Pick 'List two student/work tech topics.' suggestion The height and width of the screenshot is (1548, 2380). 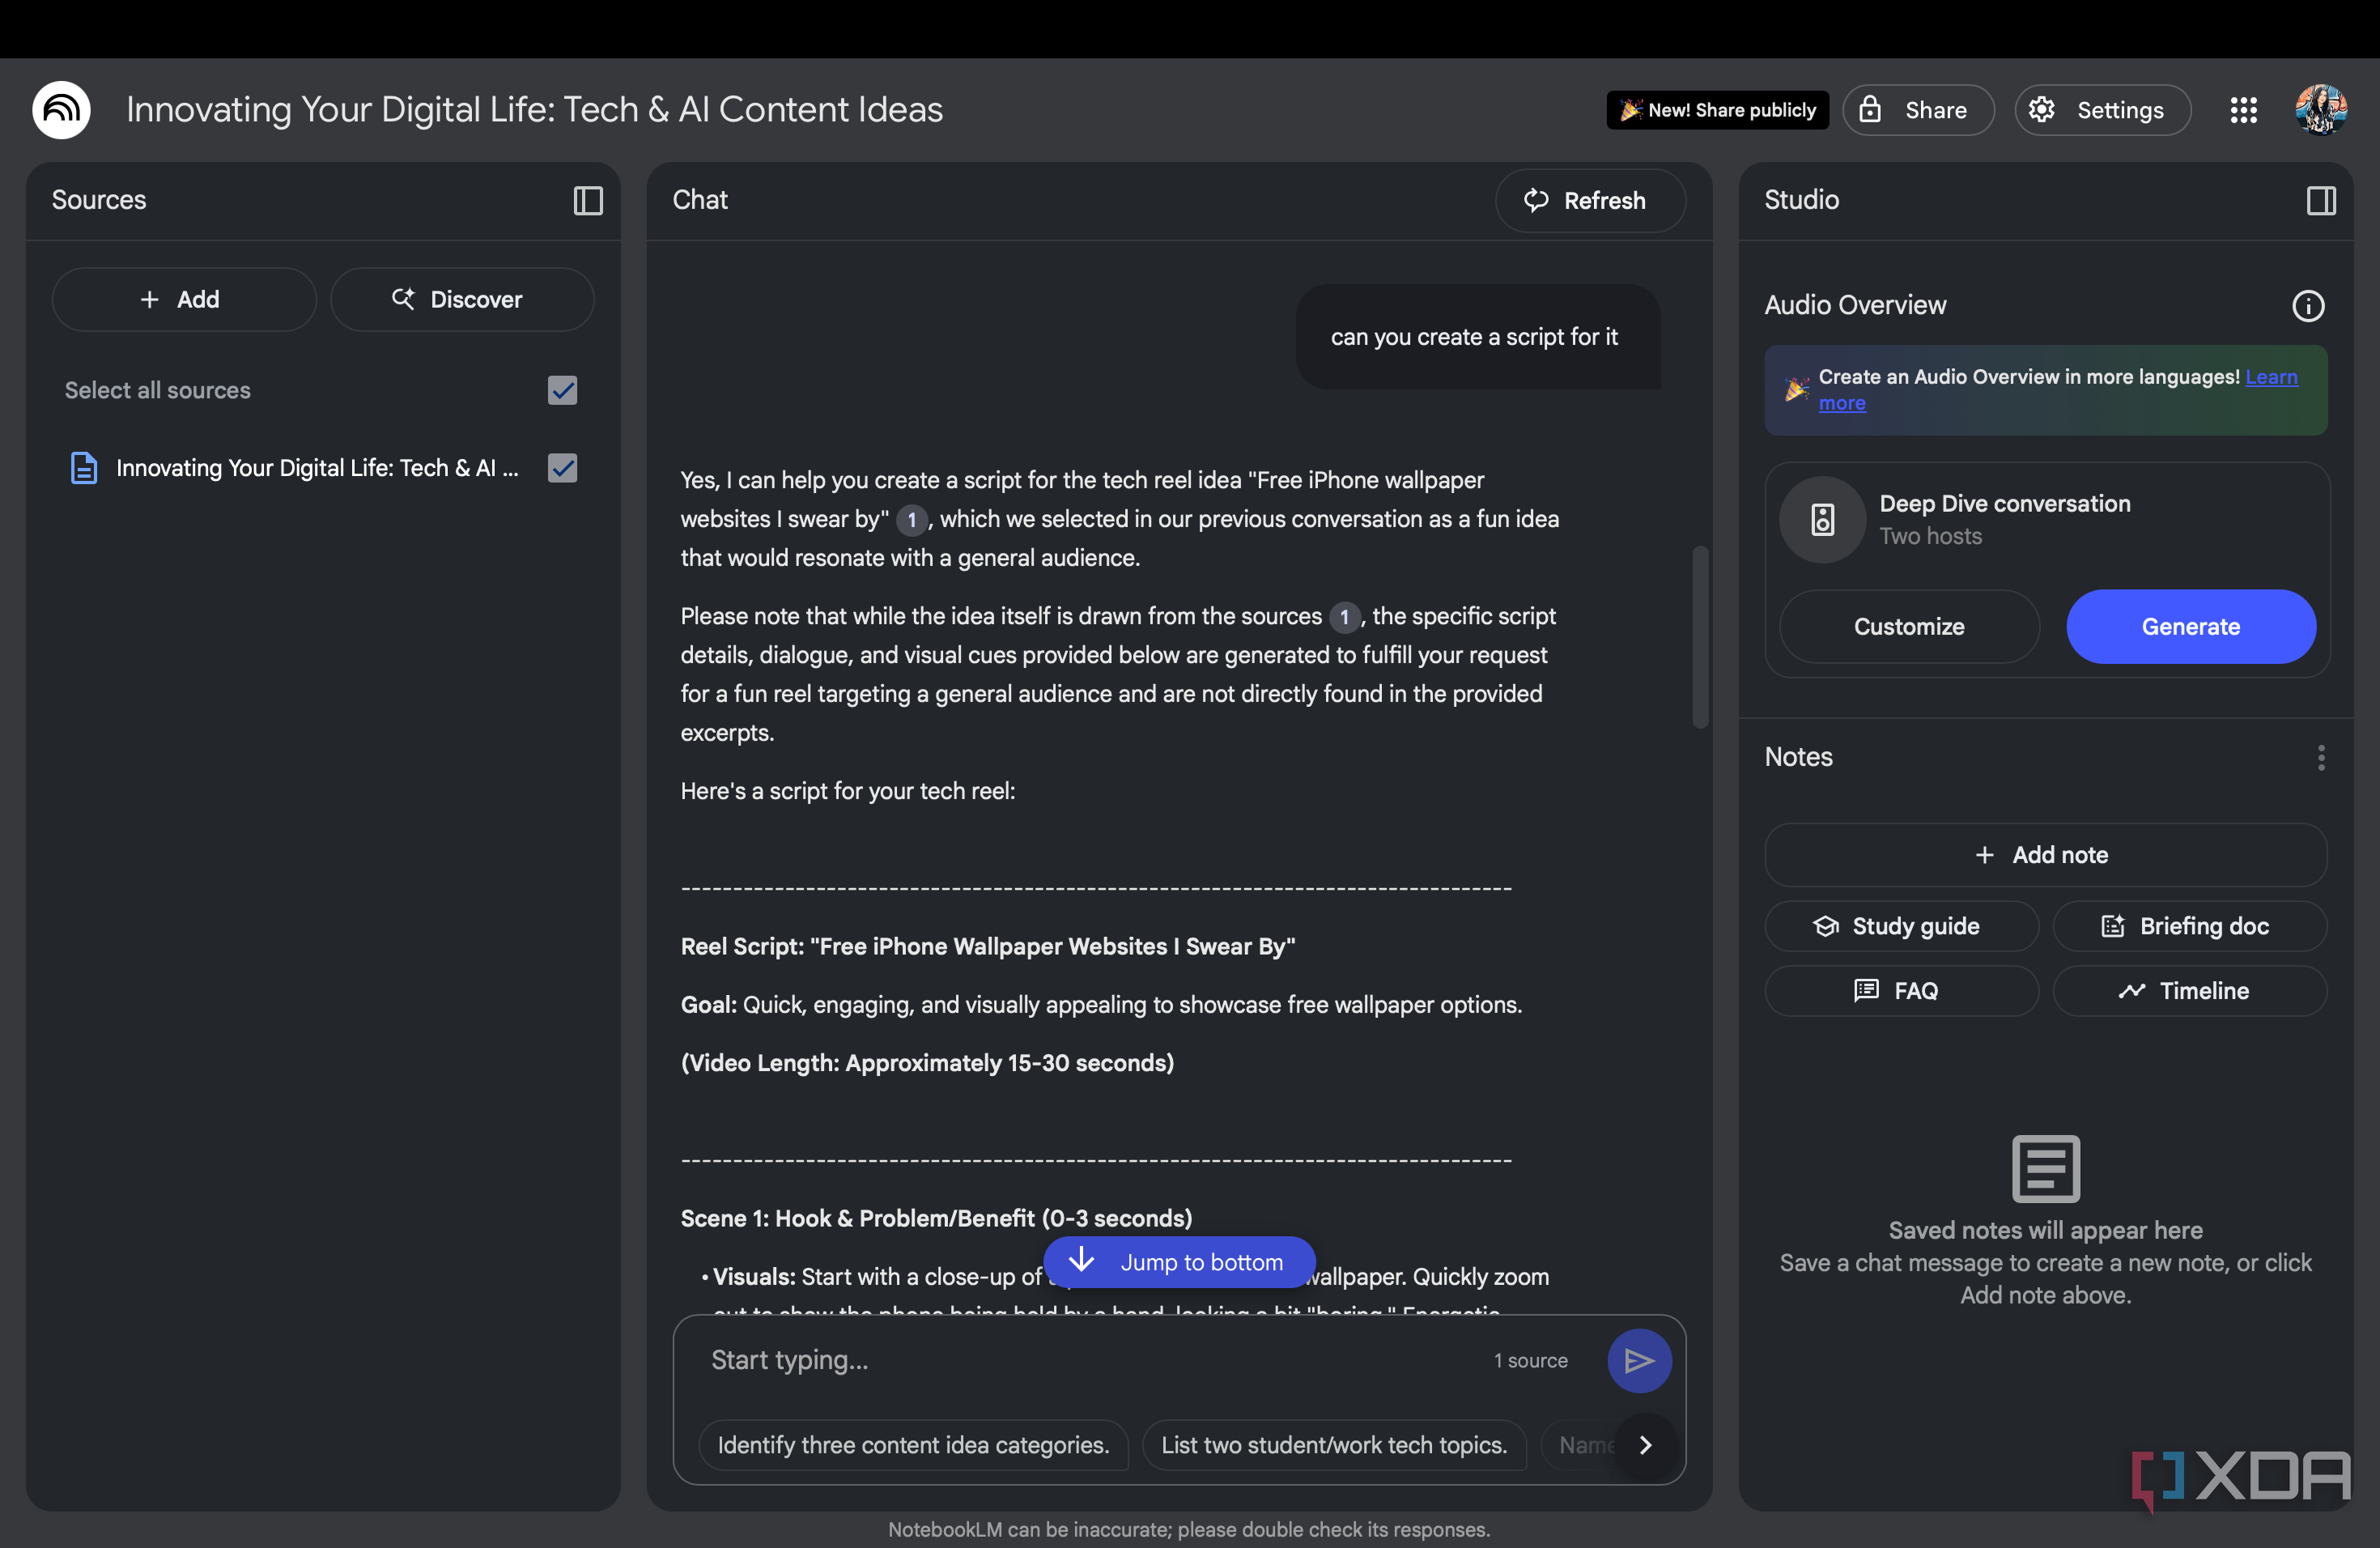(1334, 1445)
